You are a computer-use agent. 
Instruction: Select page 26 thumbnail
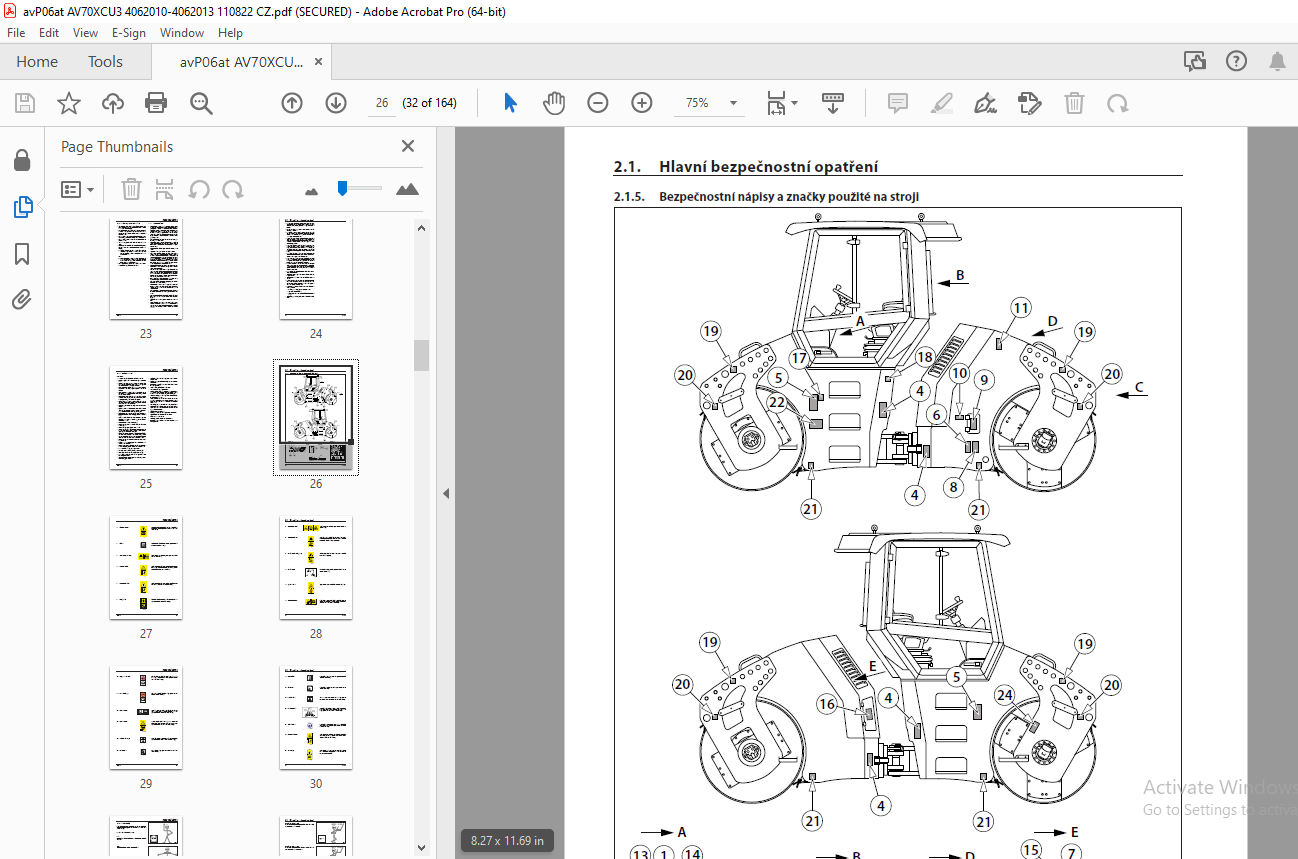point(316,418)
